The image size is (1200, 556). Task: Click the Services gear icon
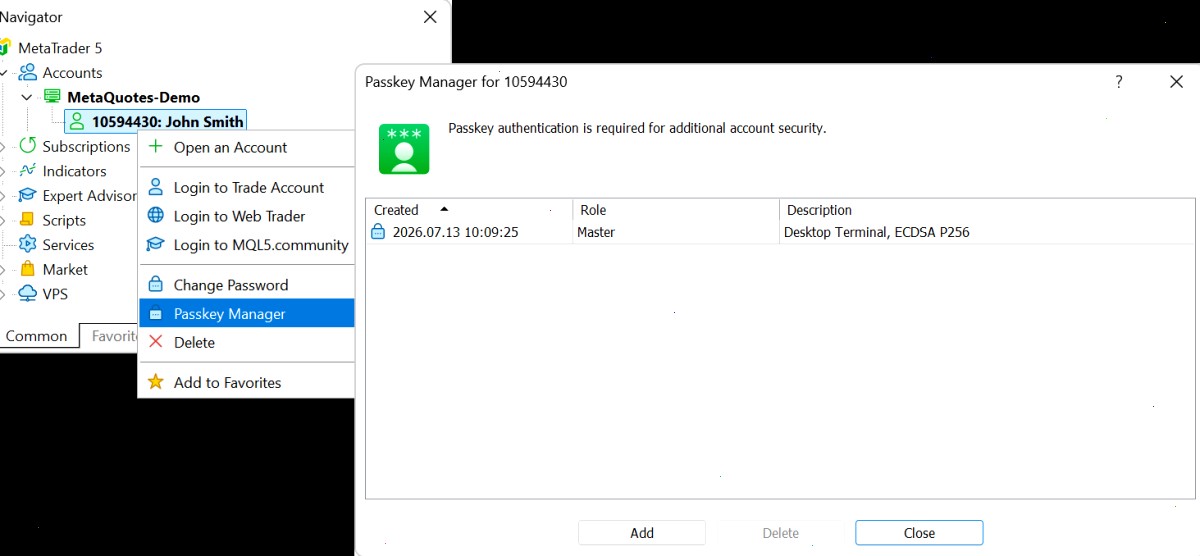coord(28,245)
